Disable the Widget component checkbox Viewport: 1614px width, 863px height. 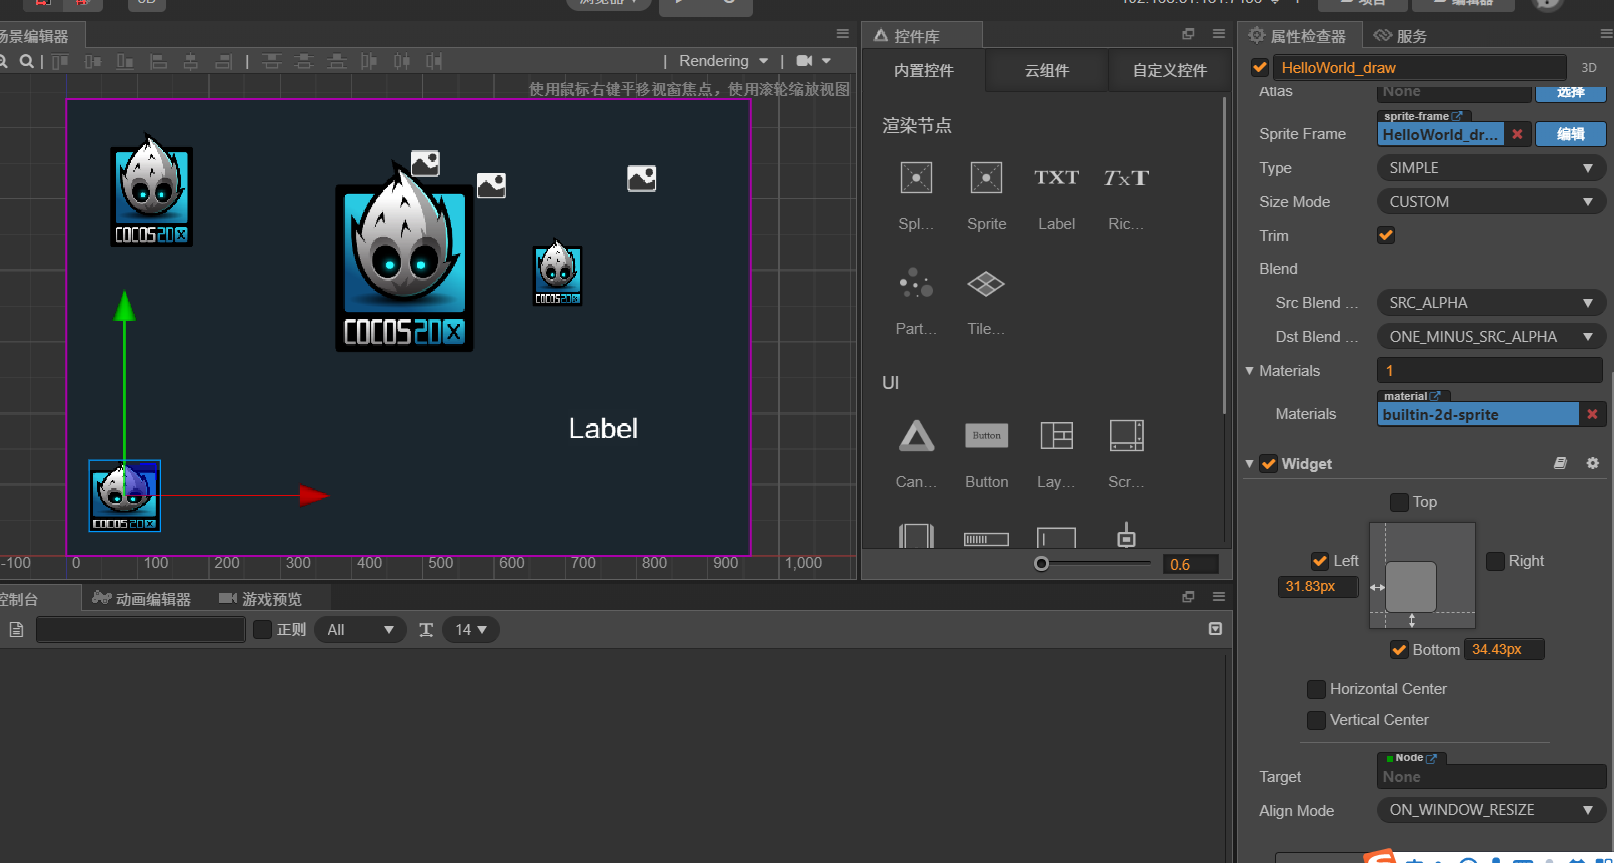1269,463
